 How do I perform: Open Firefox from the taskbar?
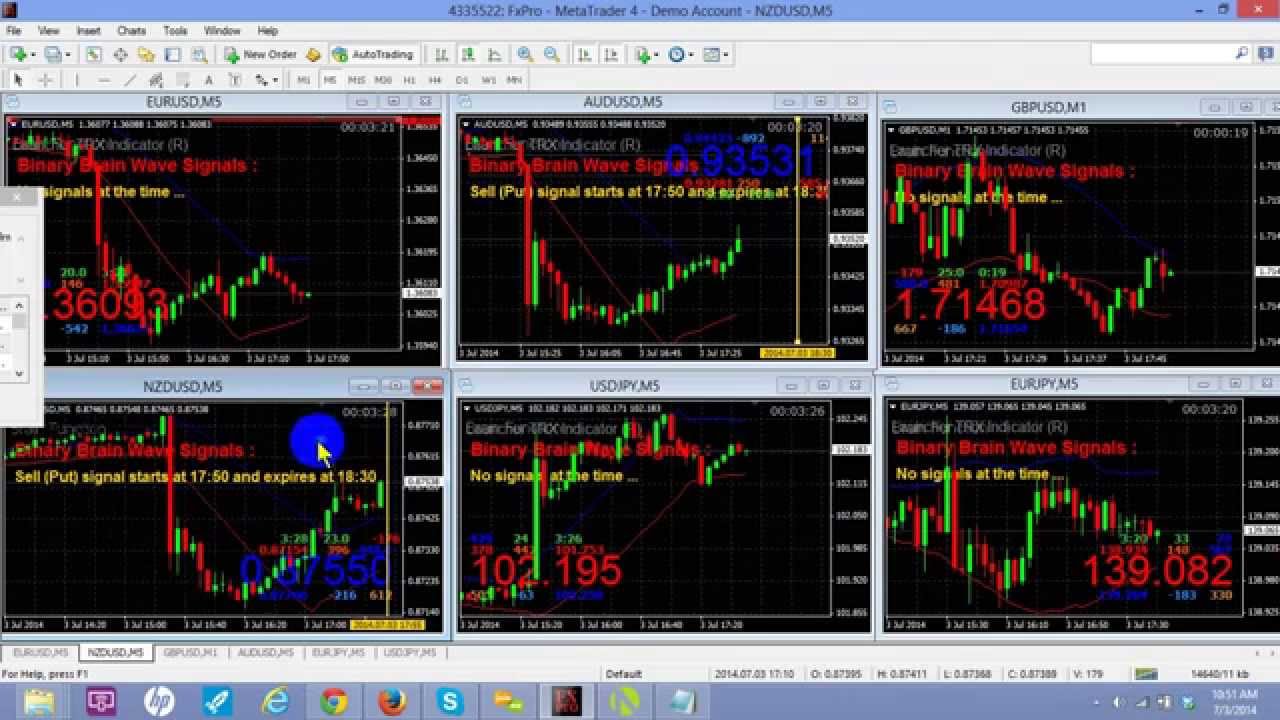(x=392, y=702)
